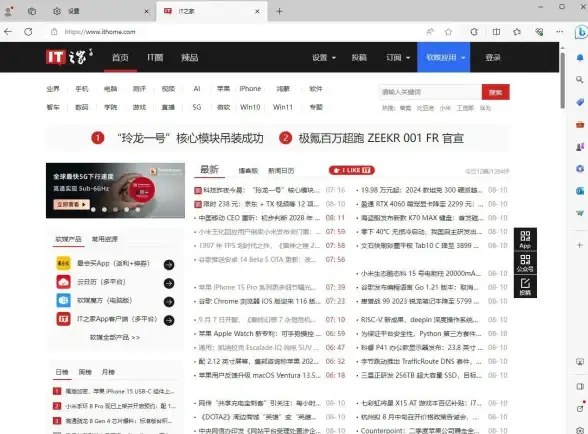Open headline about ZEEKR 001 FR
This screenshot has width=588, height=434.
tap(381, 138)
